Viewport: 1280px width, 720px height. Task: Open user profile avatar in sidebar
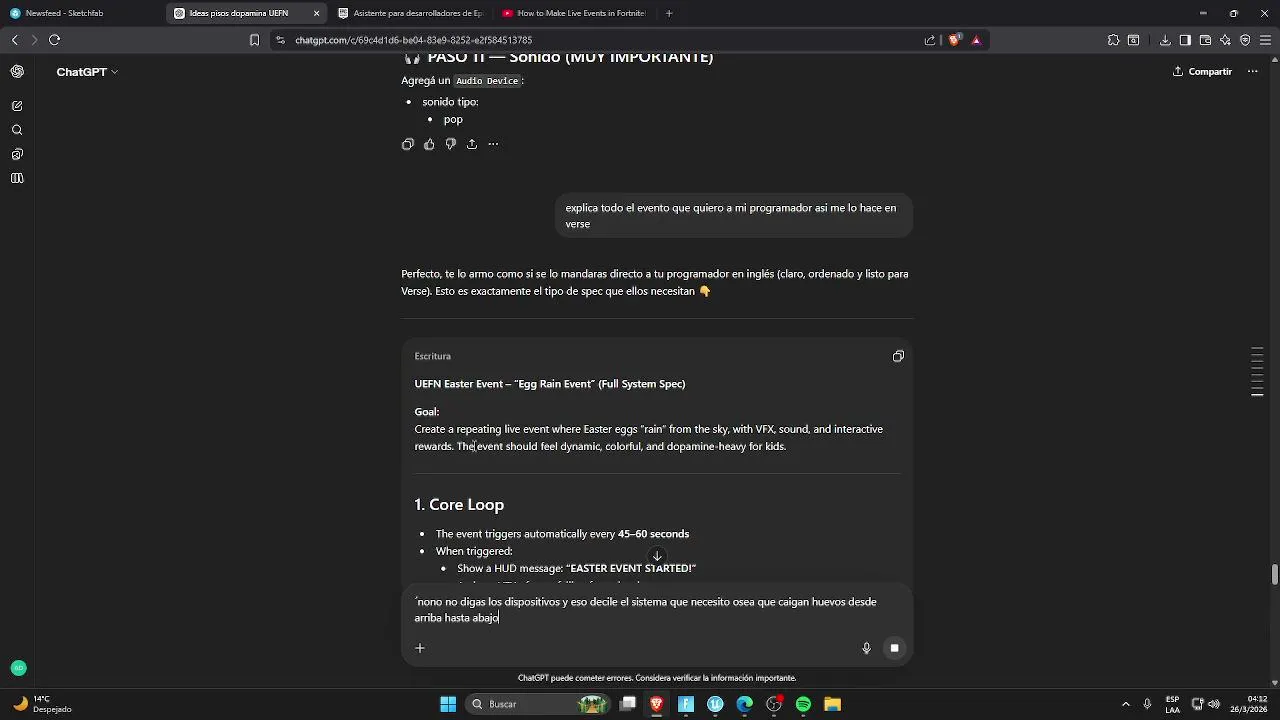click(18, 668)
